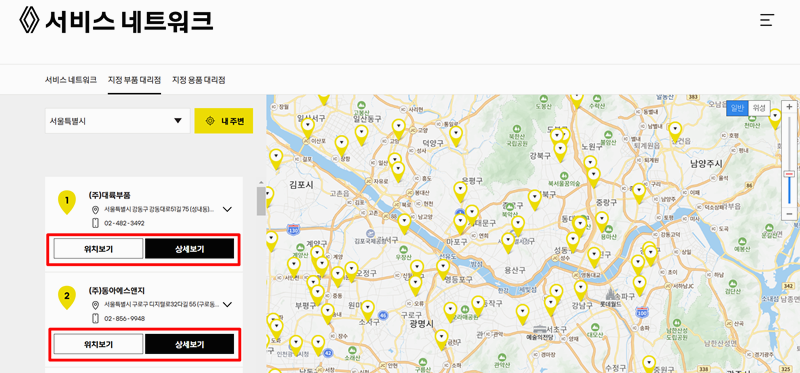
Task: Expand the (주)동아에스앤지 address chevron
Action: point(228,305)
